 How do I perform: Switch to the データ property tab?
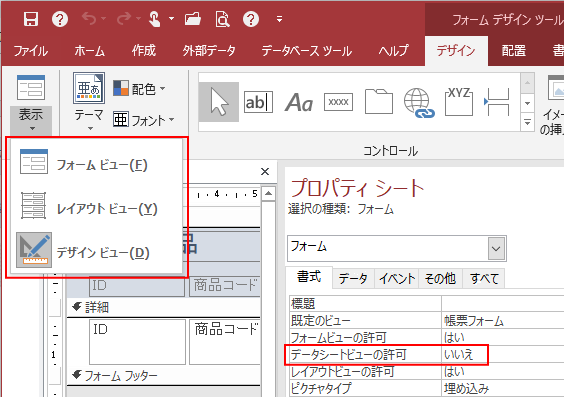[x=353, y=278]
